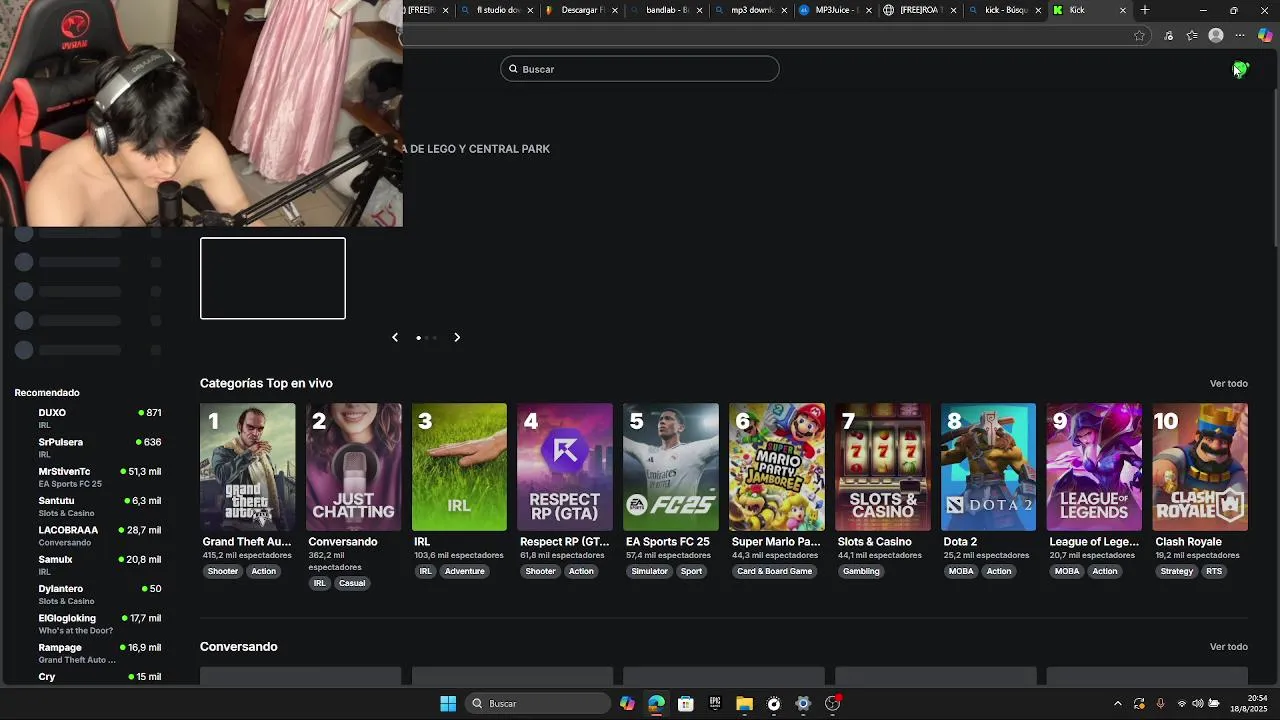This screenshot has width=1280, height=720.
Task: Switch to the kick - Búsqueda tab
Action: (x=1004, y=10)
